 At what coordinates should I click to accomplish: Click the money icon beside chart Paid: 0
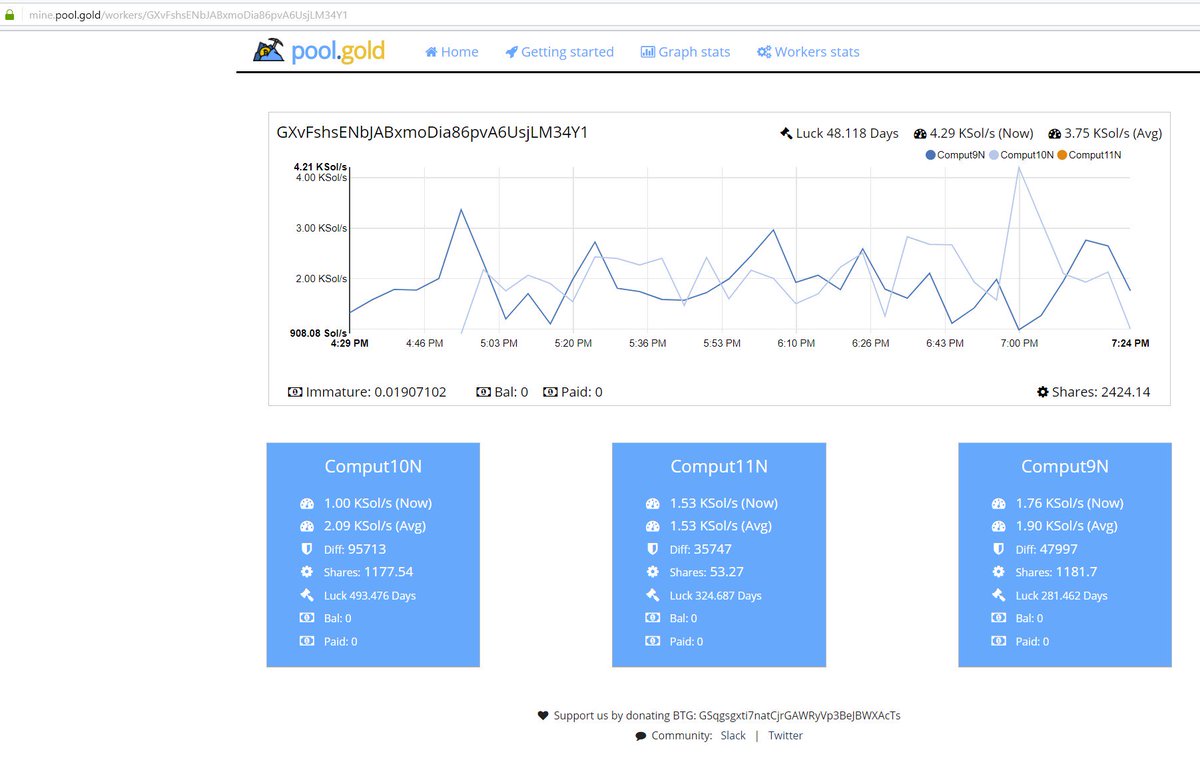click(551, 392)
